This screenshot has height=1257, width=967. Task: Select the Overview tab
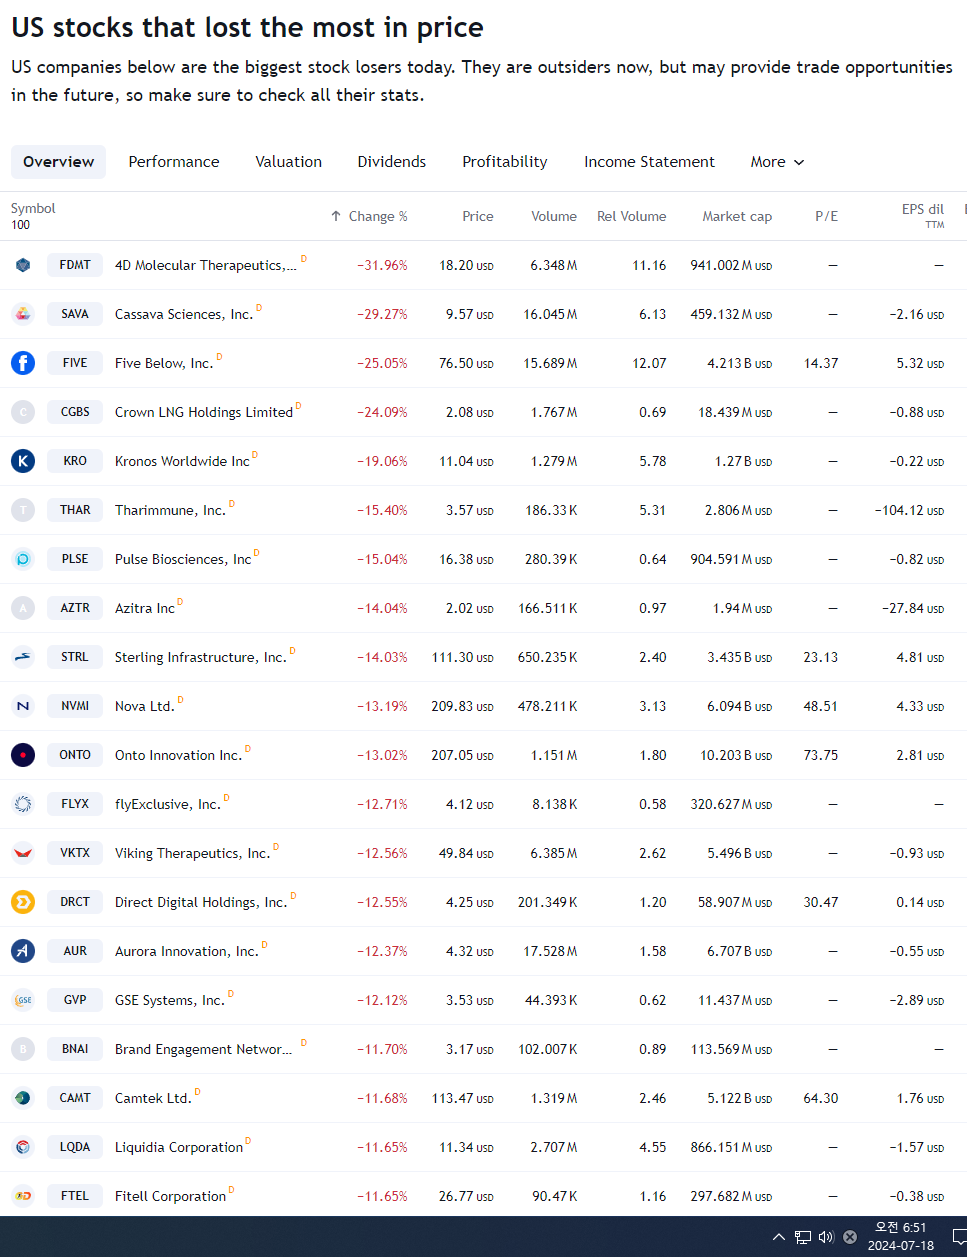pos(59,162)
